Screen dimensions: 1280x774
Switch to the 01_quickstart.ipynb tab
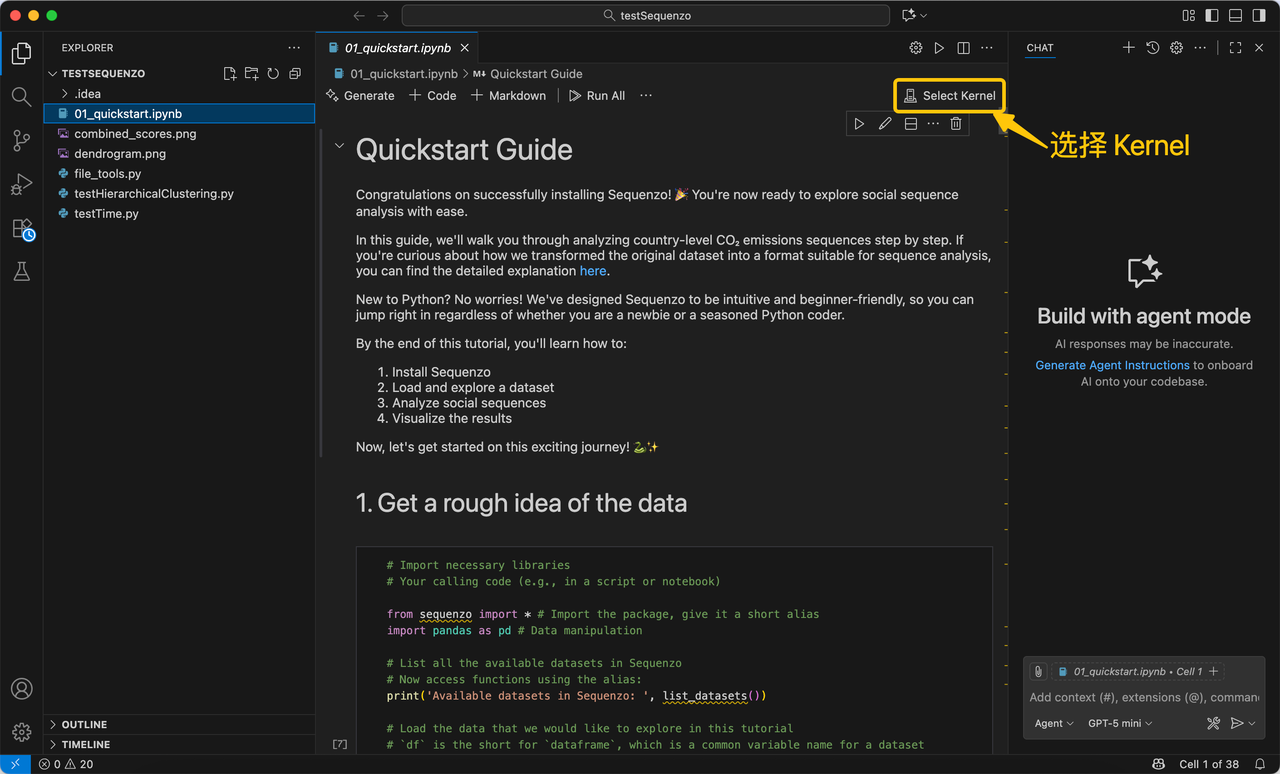click(x=397, y=48)
